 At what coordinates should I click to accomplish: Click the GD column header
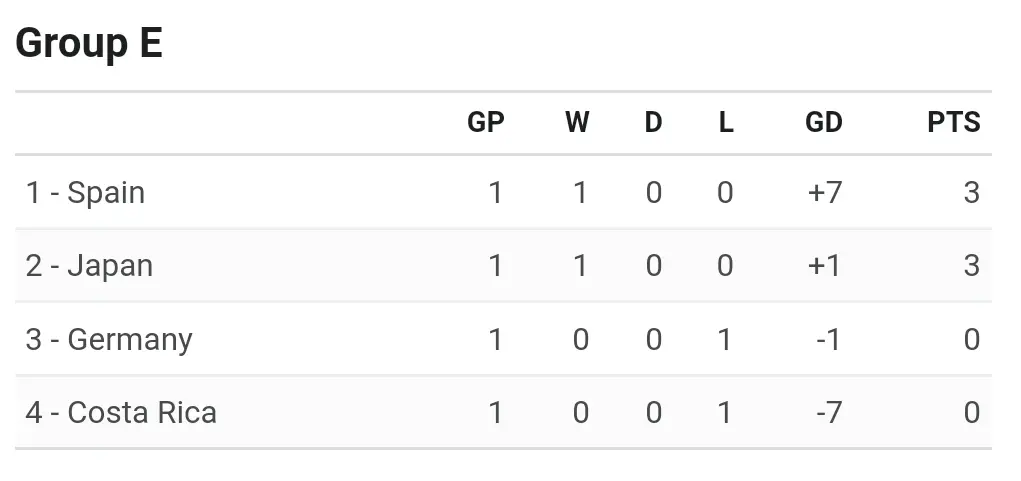824,122
